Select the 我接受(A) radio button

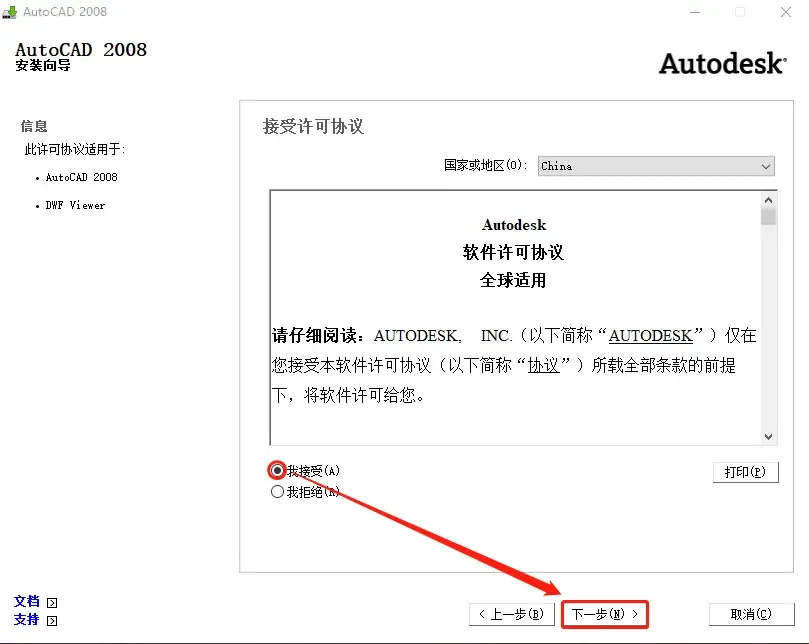click(277, 470)
